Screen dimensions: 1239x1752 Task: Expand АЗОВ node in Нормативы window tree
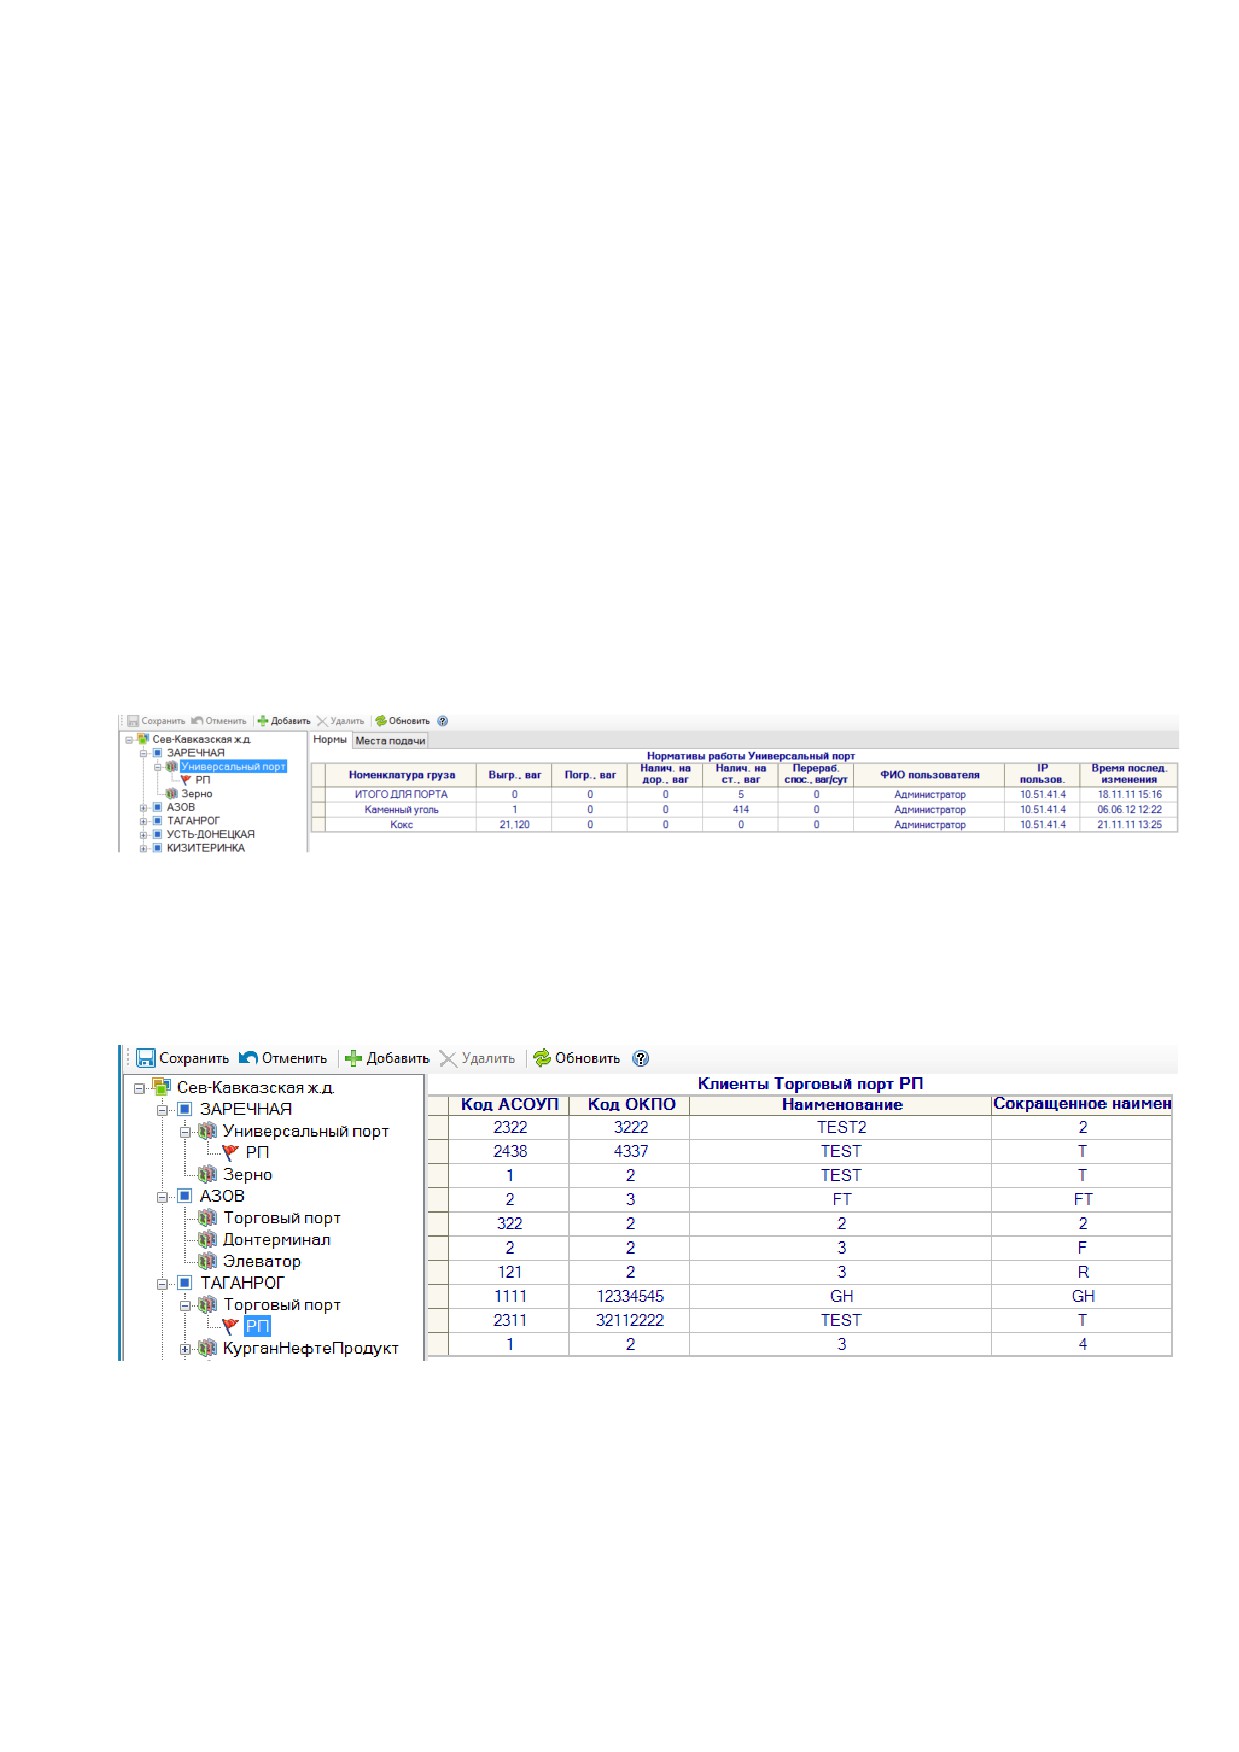pyautogui.click(x=143, y=808)
